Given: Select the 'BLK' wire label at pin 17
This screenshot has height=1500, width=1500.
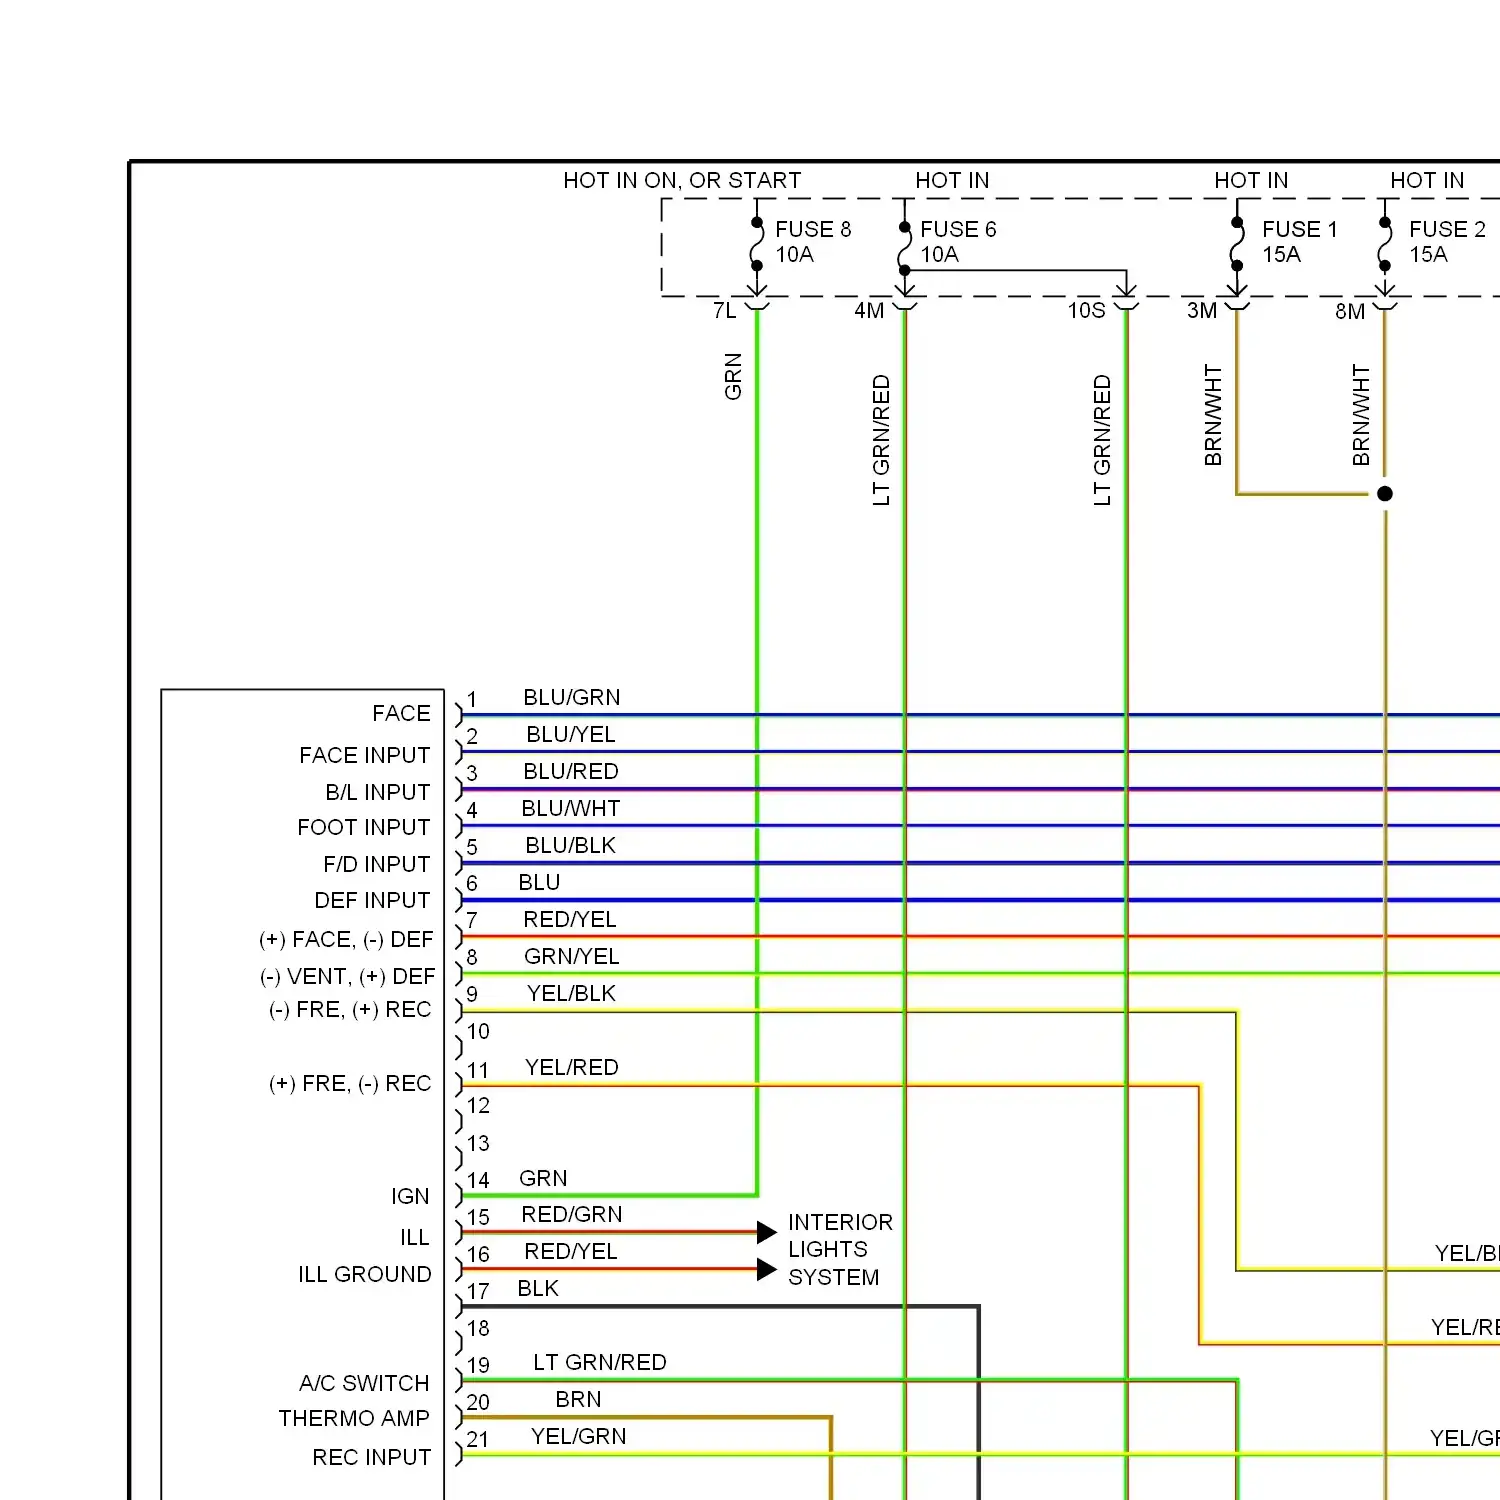Looking at the screenshot, I should point(538,1289).
